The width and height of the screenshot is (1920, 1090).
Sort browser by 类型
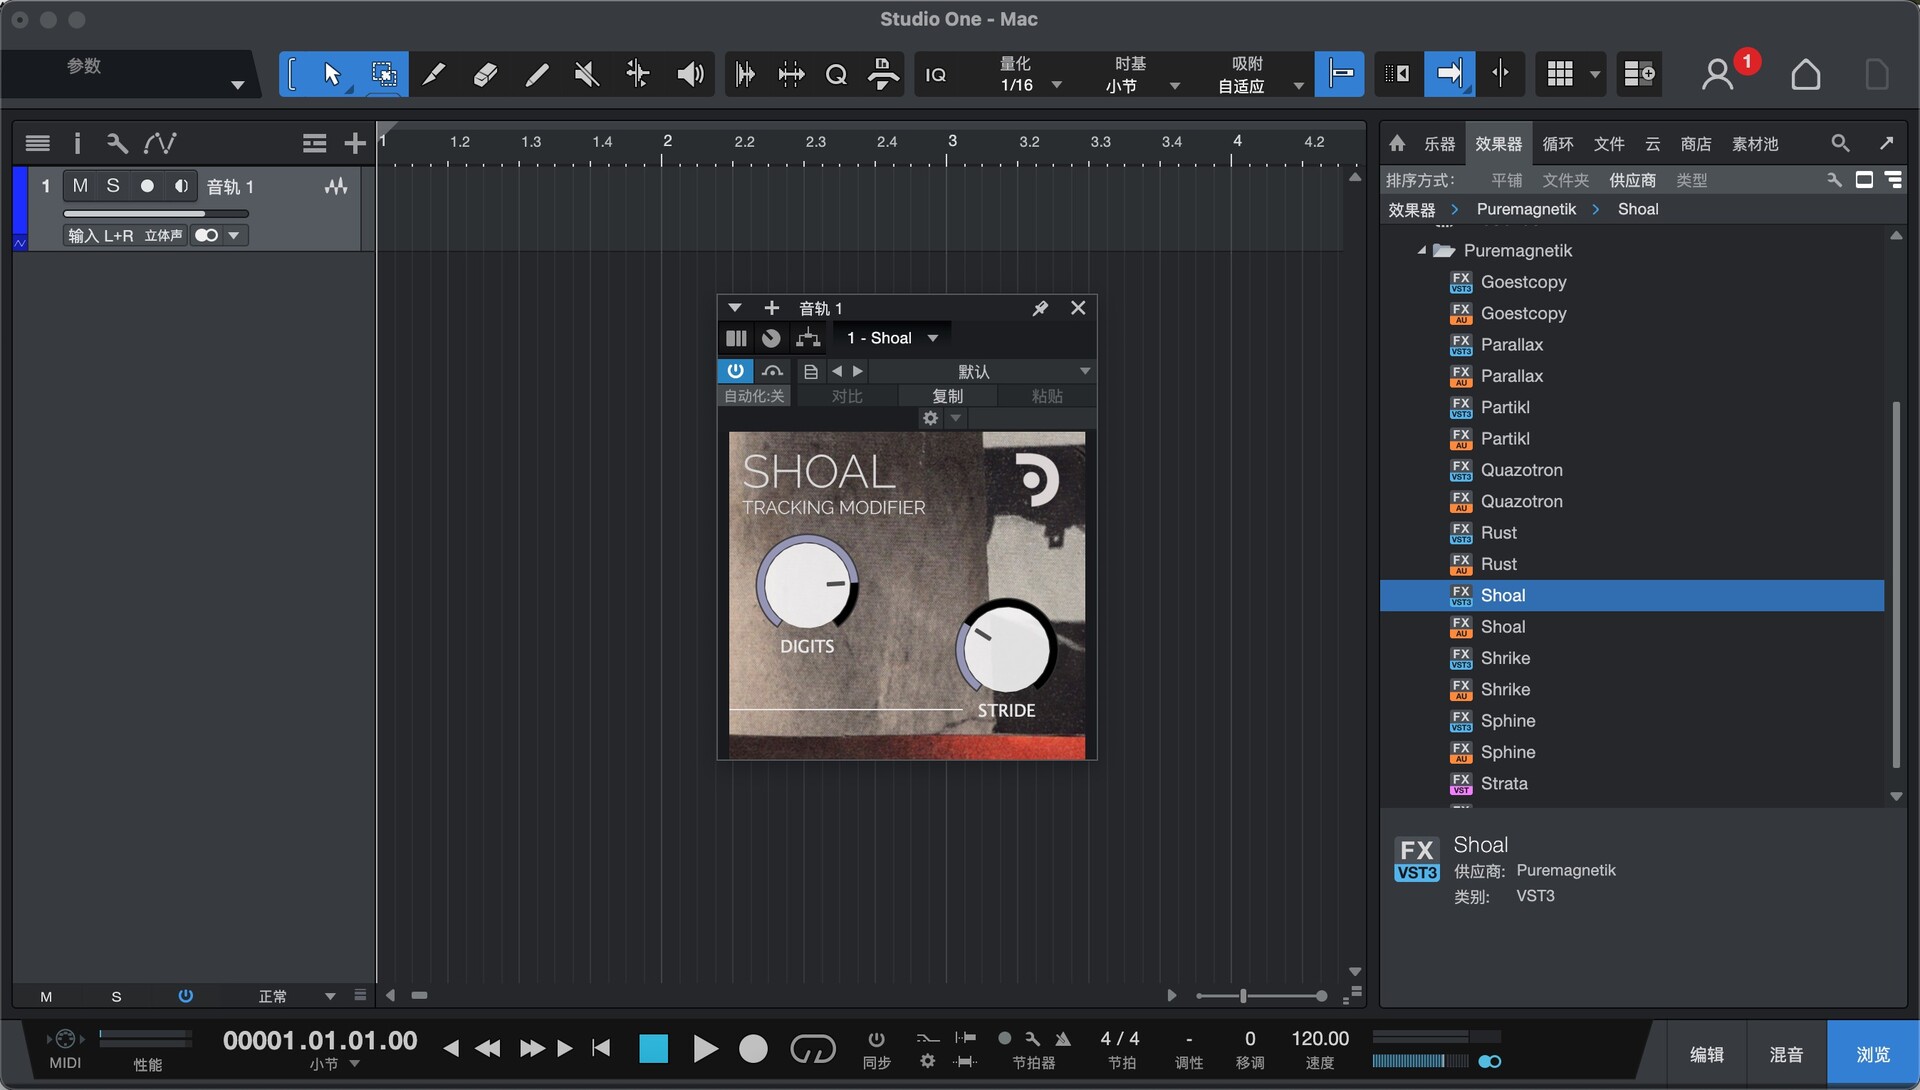[1692, 180]
